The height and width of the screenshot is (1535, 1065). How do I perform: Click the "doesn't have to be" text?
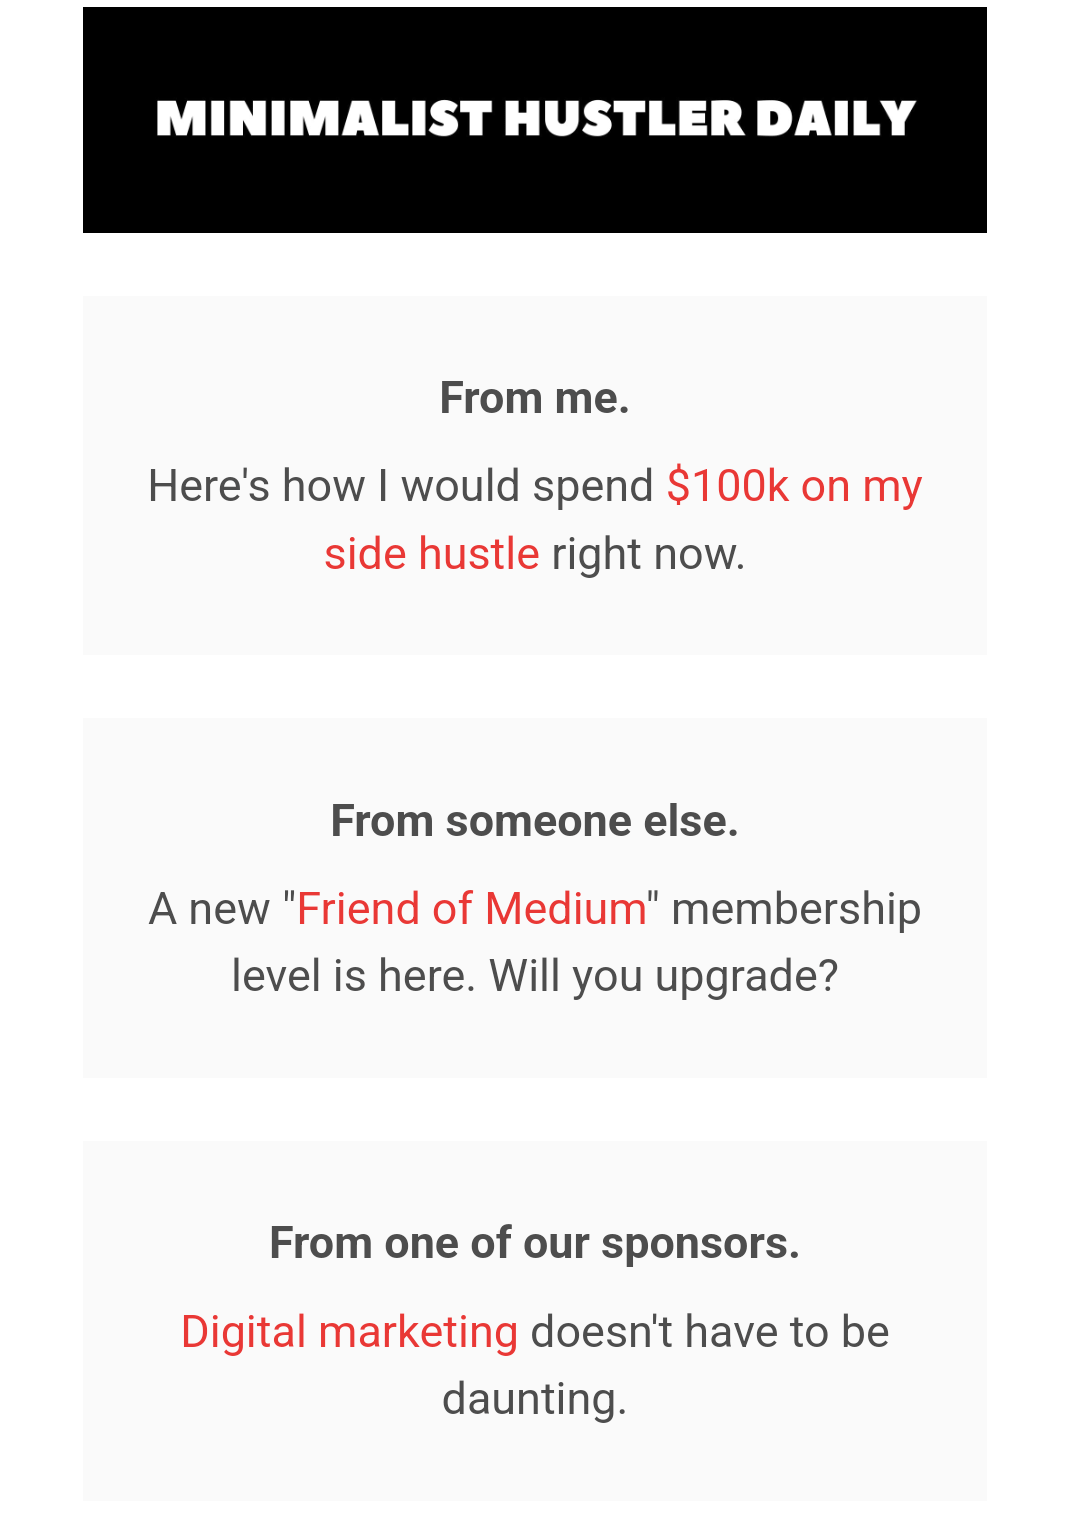[710, 1332]
